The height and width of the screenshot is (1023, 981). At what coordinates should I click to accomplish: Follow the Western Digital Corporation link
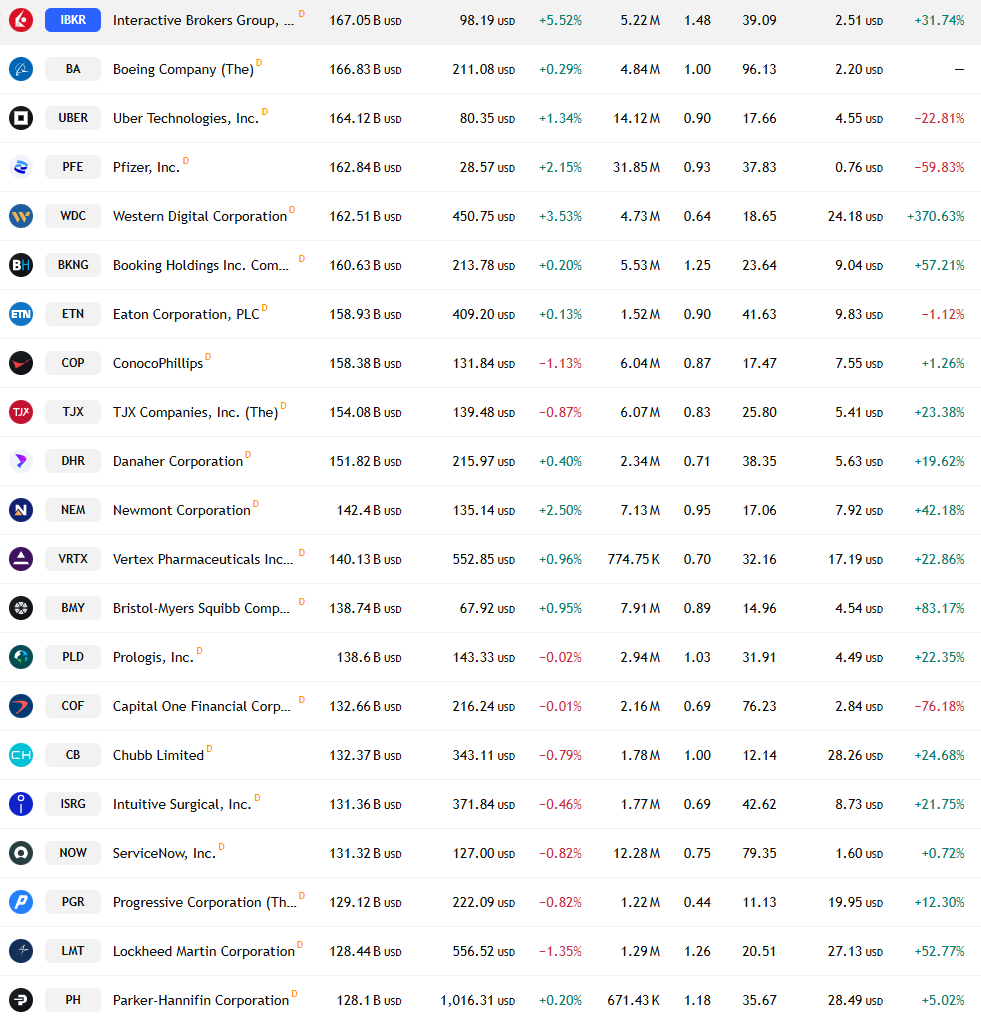tap(200, 217)
